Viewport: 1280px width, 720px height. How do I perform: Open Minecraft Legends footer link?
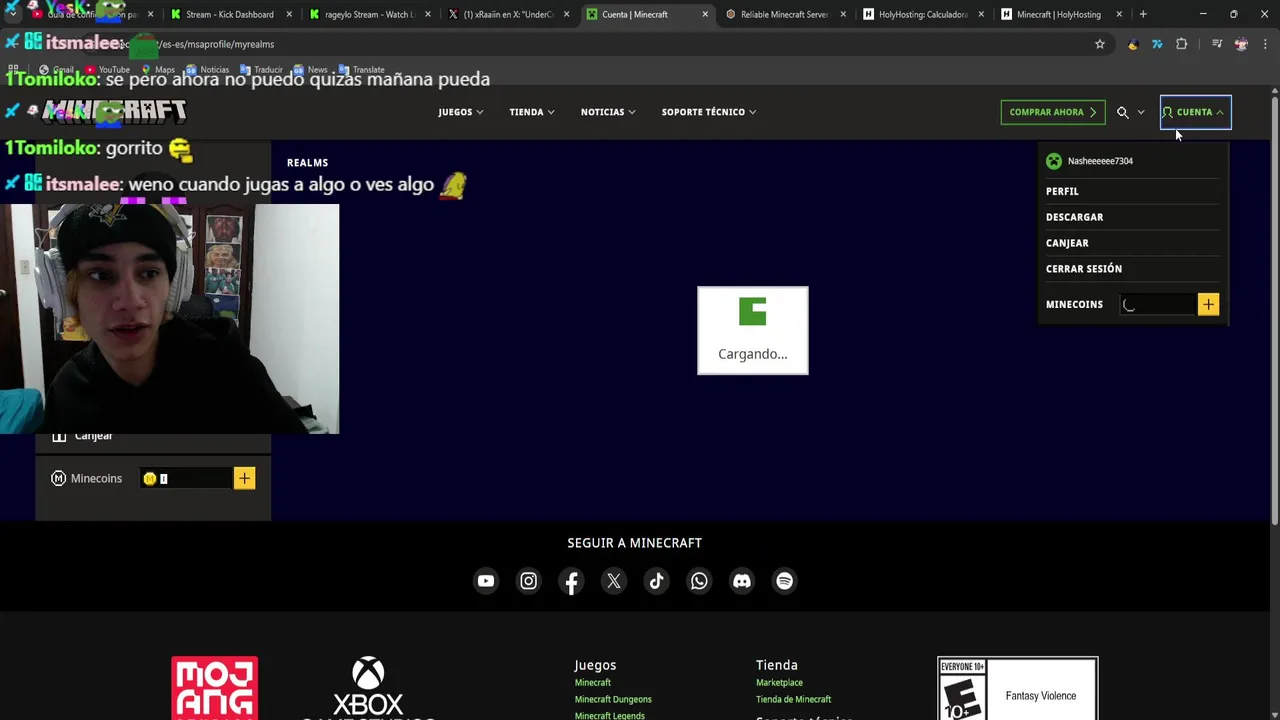(609, 715)
